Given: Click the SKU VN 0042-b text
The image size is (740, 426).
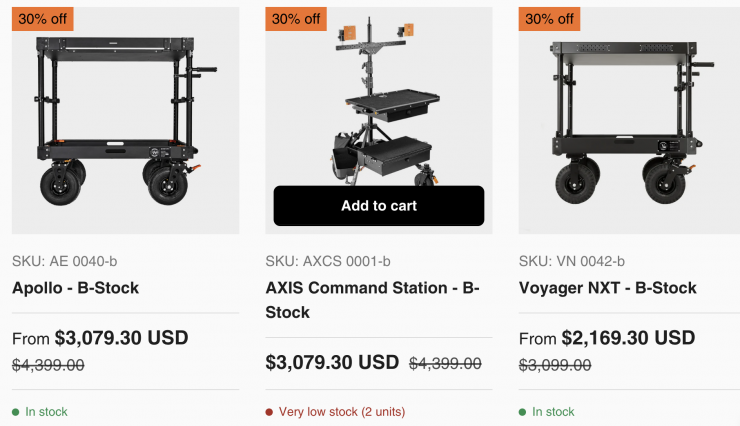Looking at the screenshot, I should [572, 262].
